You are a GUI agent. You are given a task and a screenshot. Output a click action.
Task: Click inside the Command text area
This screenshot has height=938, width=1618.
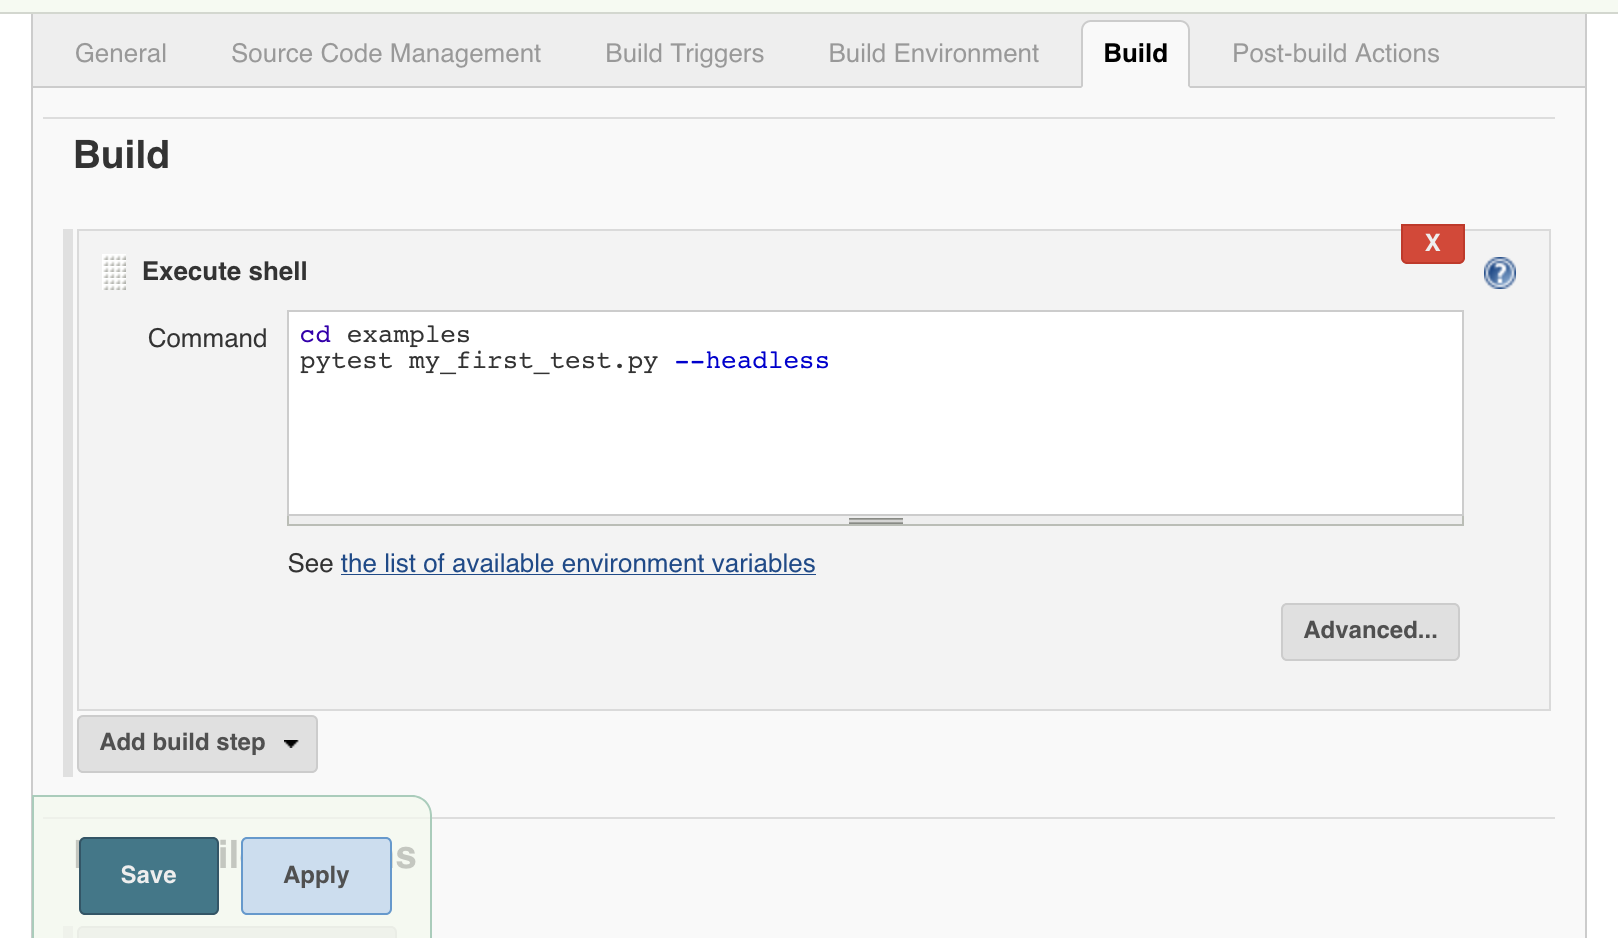pos(875,413)
